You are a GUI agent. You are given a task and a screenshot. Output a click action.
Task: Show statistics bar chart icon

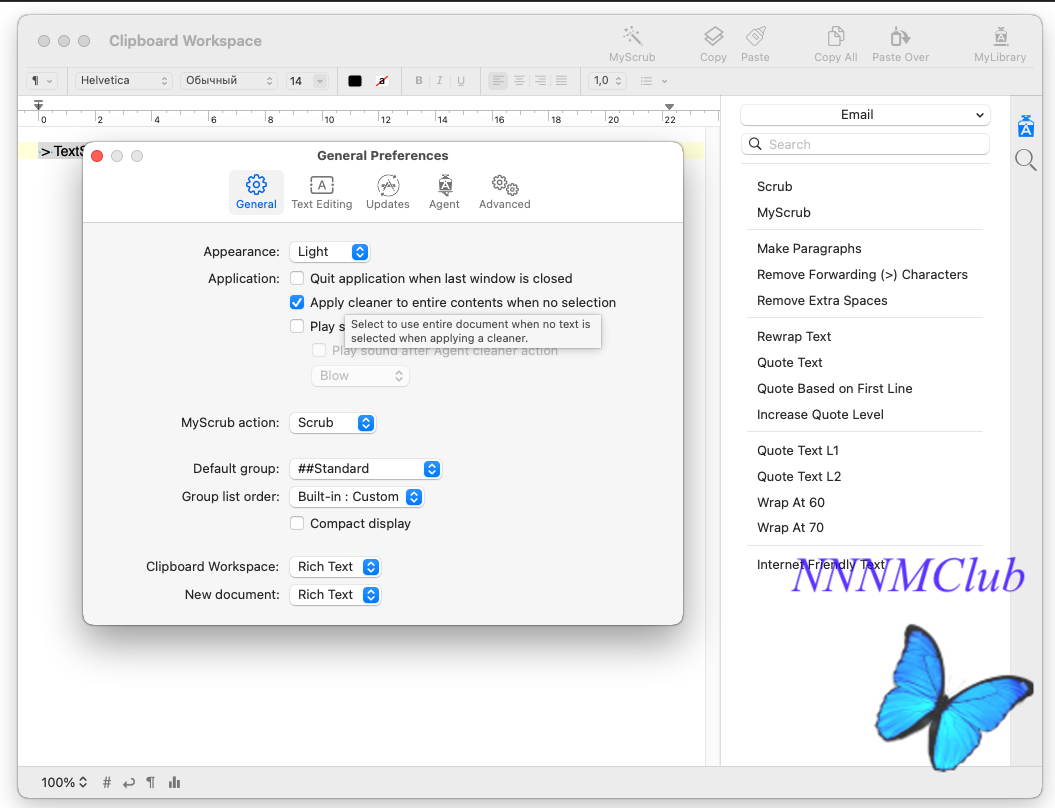click(175, 782)
